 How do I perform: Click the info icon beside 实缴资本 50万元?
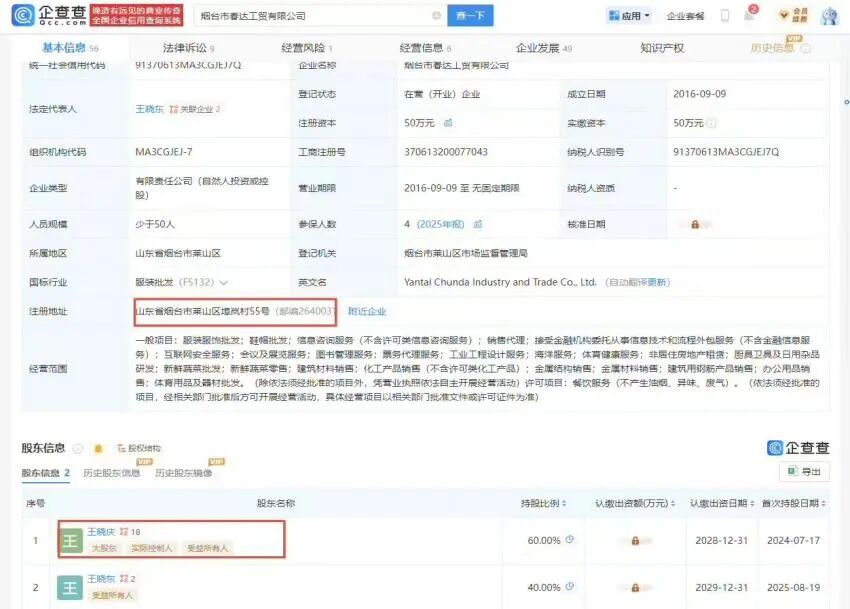711,124
